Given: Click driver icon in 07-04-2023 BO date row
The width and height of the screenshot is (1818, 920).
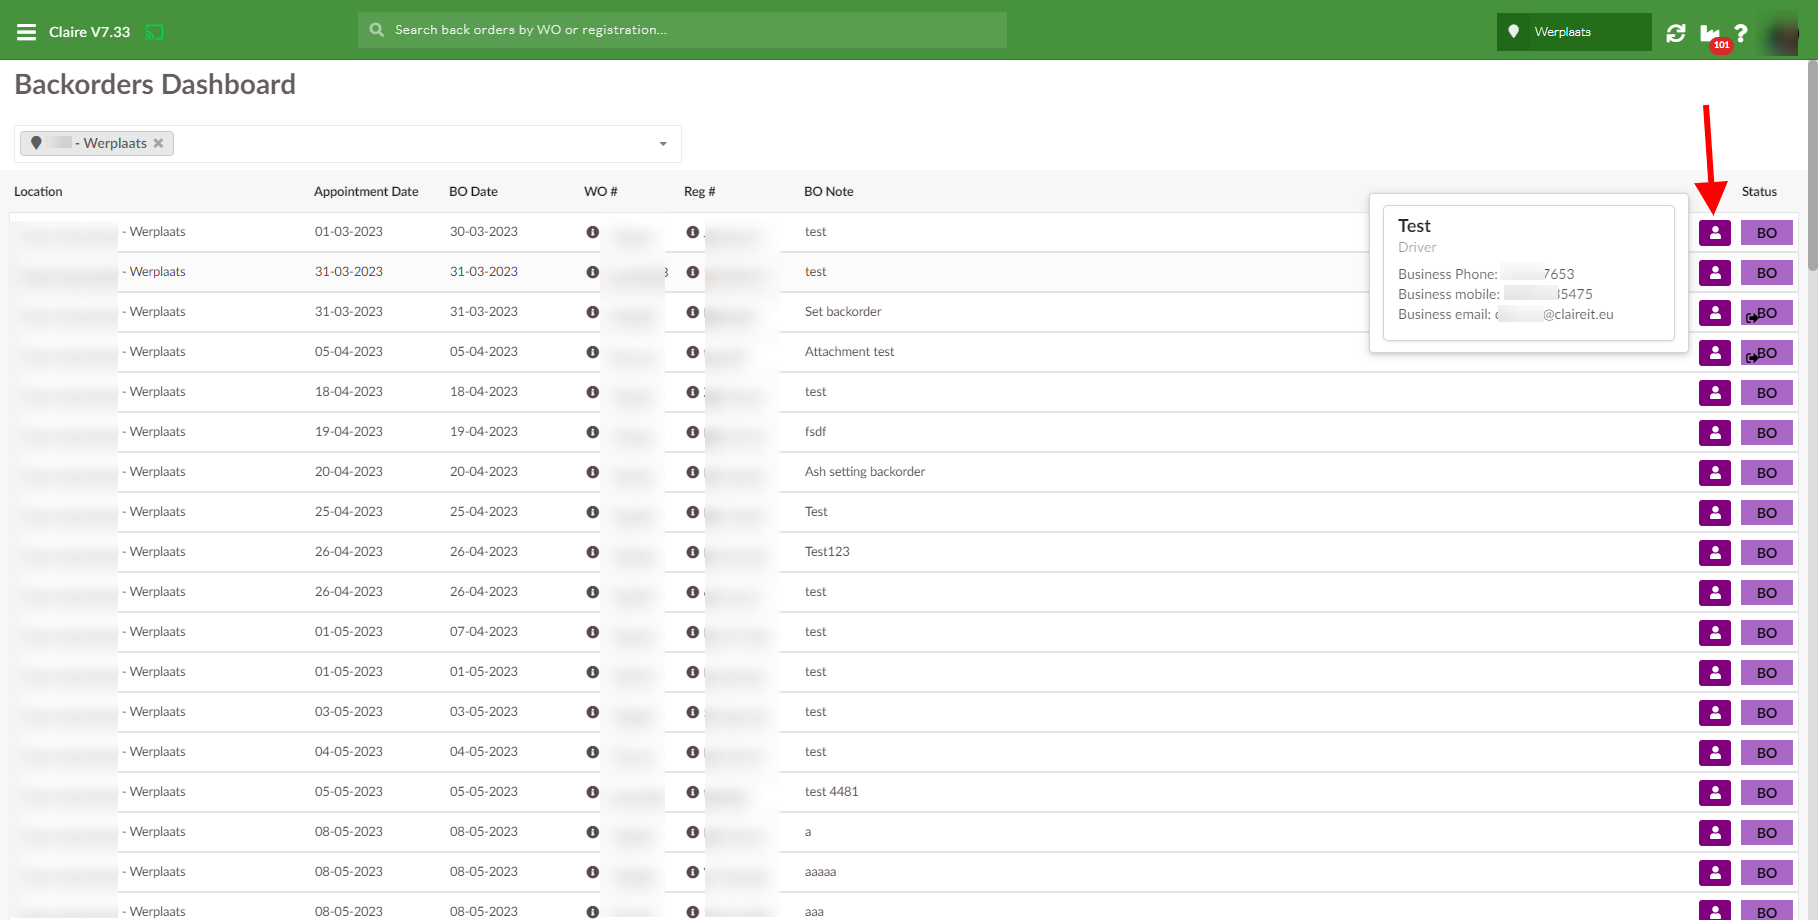Looking at the screenshot, I should tap(1715, 633).
